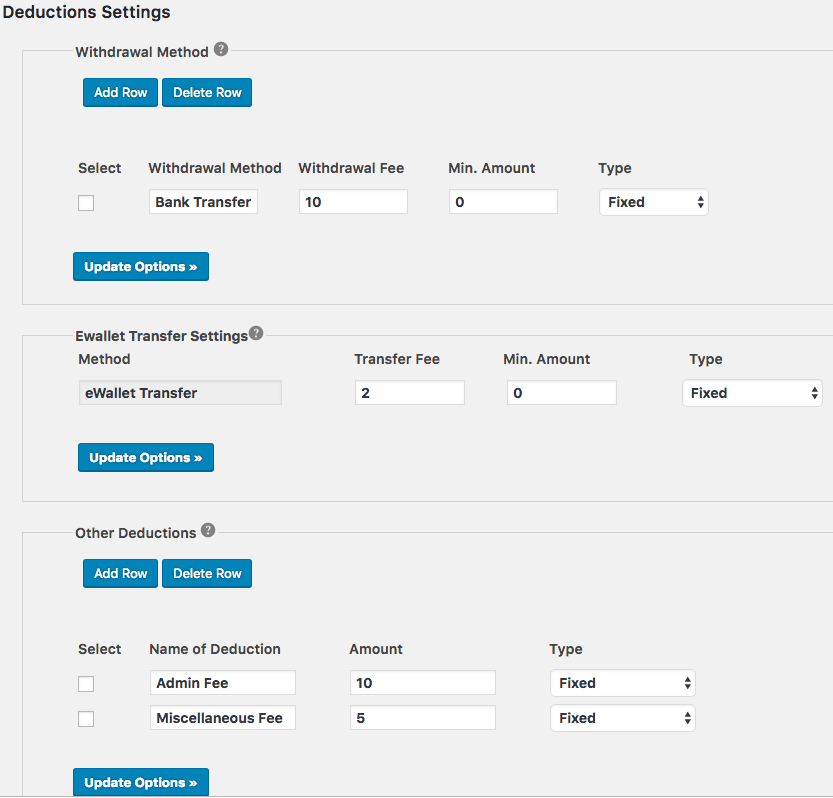Click Update Options under Other Deductions
This screenshot has width=833, height=798.
pos(141,782)
